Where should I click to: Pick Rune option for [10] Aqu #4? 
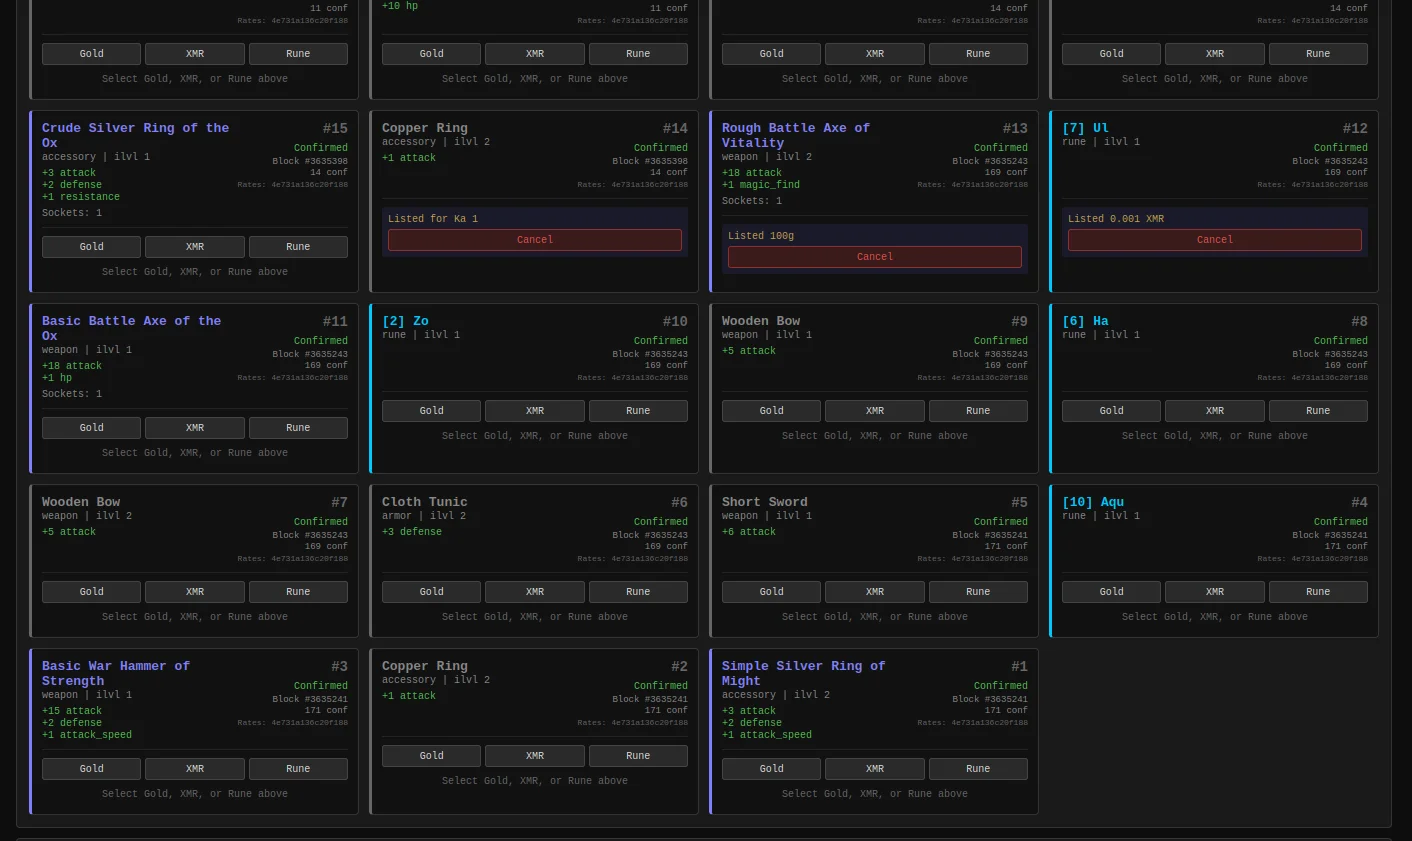(1317, 592)
